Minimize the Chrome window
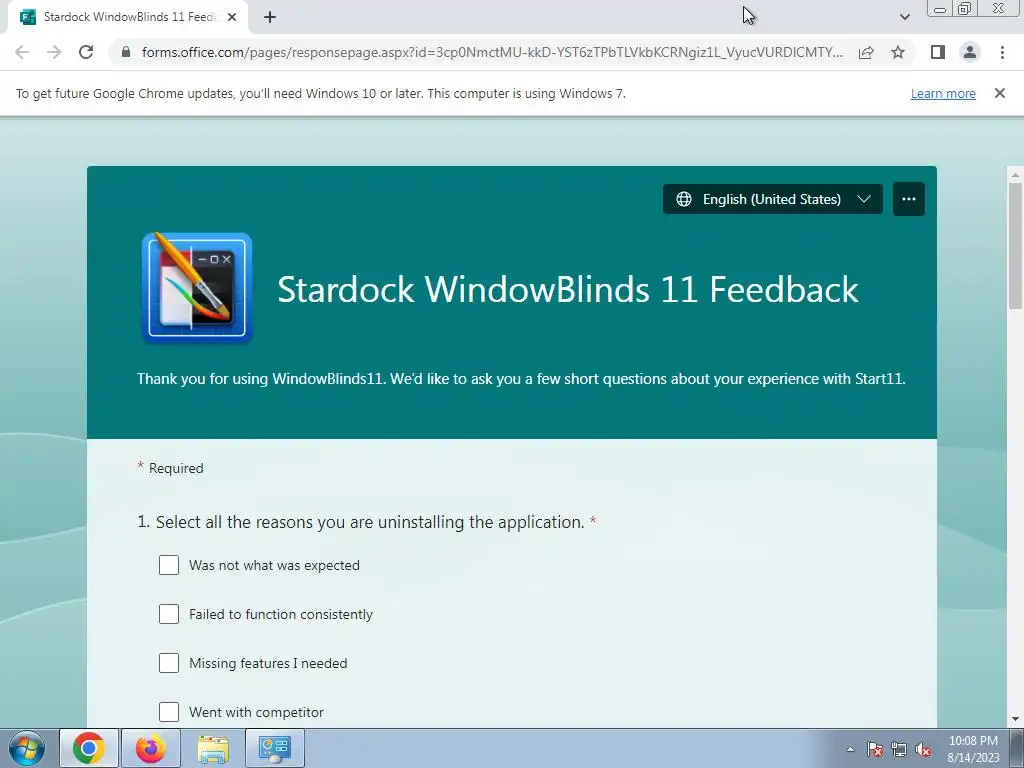The height and width of the screenshot is (768, 1024). point(940,8)
